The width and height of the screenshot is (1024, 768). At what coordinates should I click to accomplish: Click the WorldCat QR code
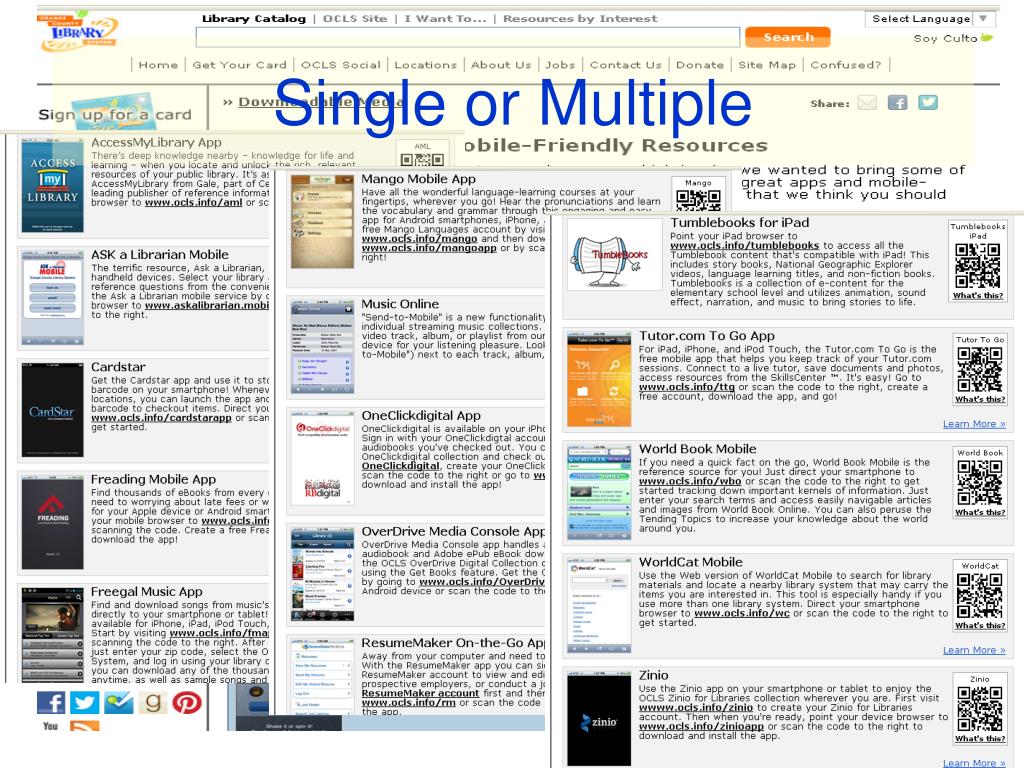(x=980, y=596)
